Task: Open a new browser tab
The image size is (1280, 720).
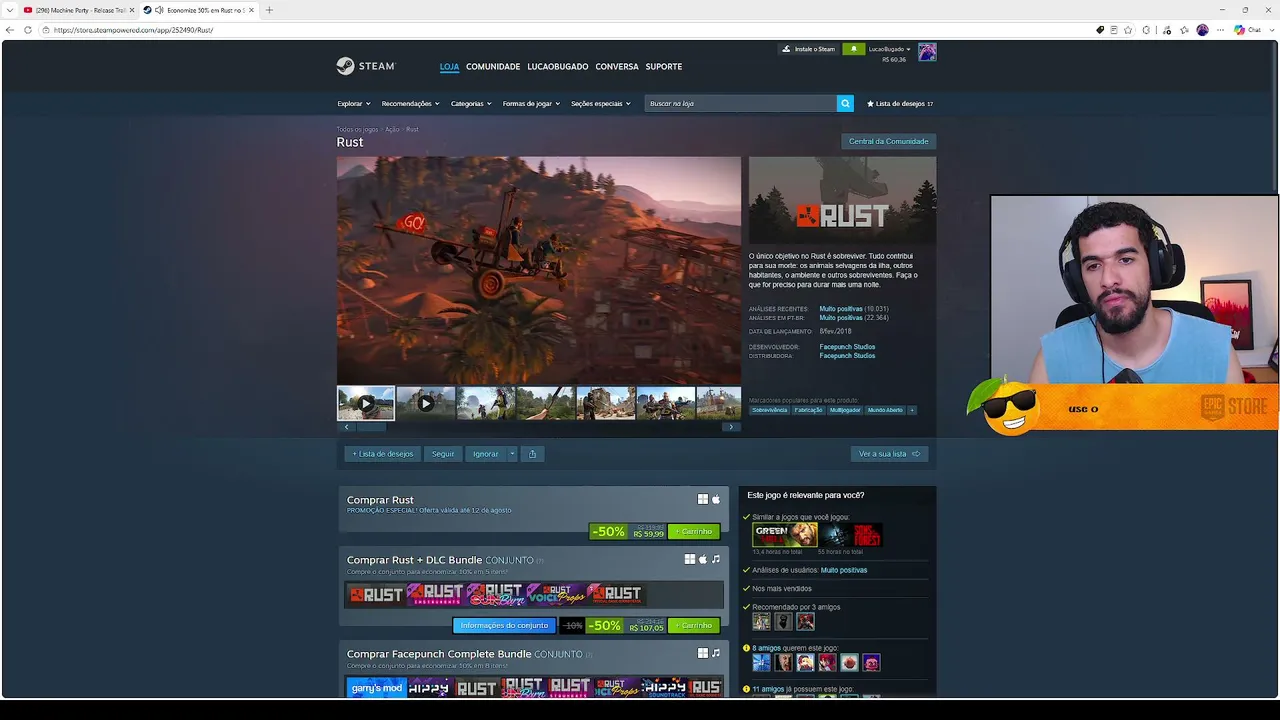Action: click(x=269, y=10)
